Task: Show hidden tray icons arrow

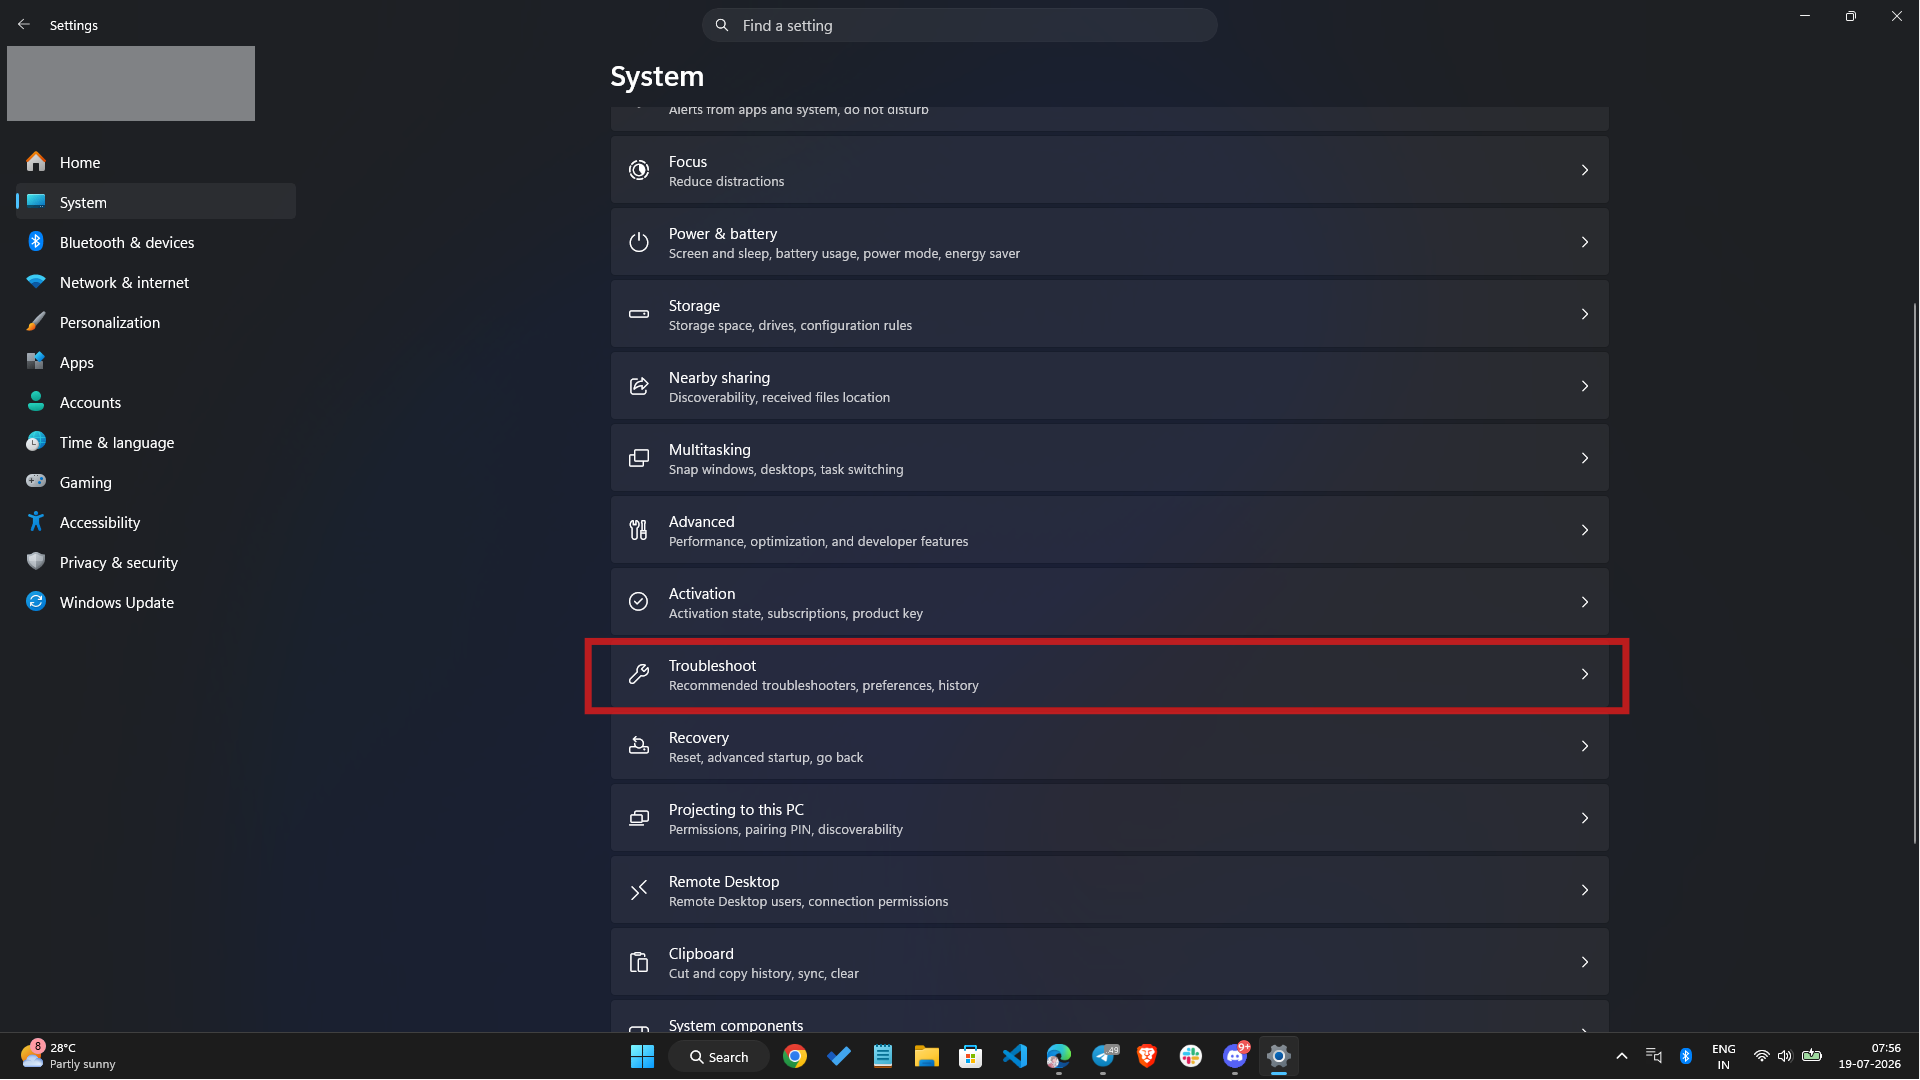Action: (1621, 1056)
